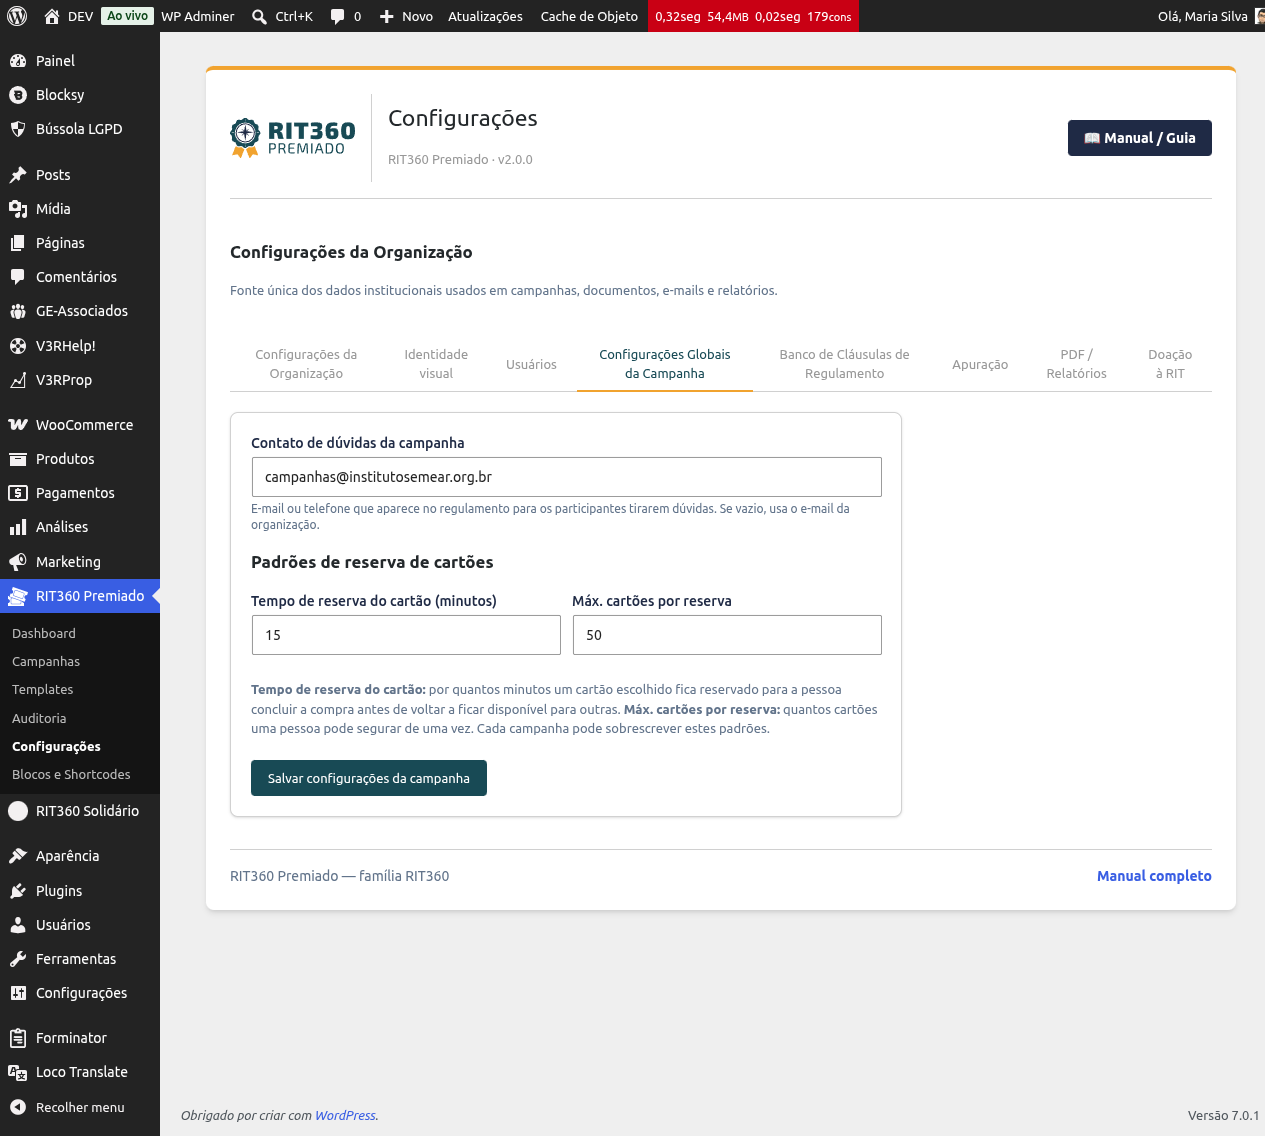
Task: Open the Bússola LGPD shield icon
Action: click(x=18, y=129)
